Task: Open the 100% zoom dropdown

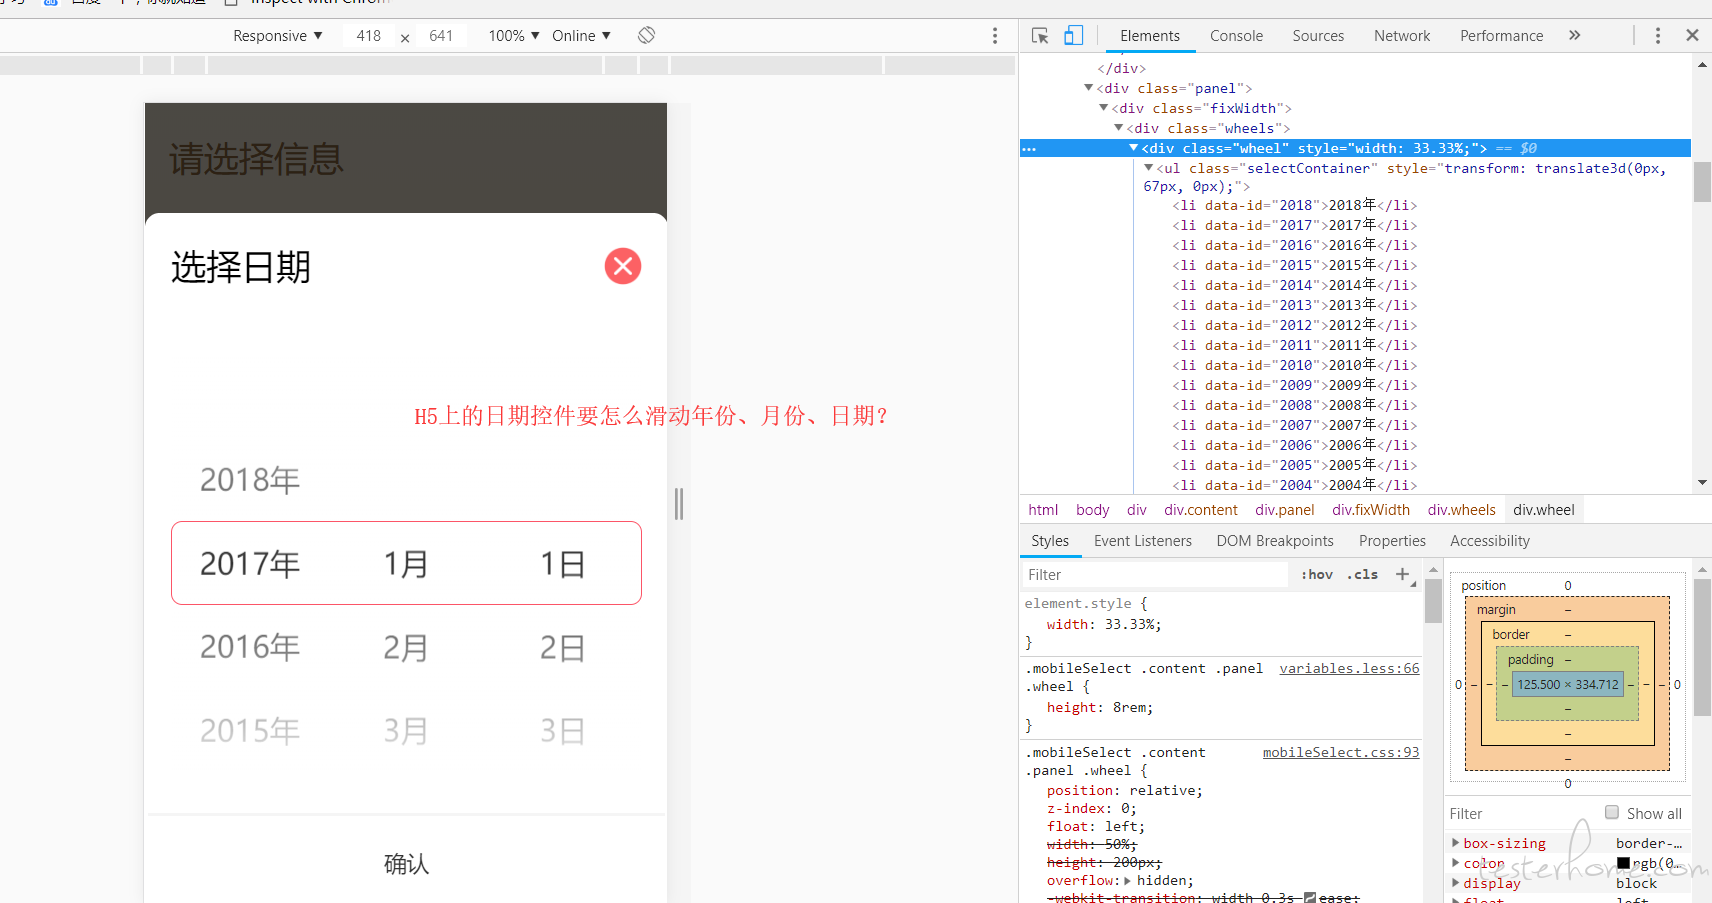Action: (514, 36)
